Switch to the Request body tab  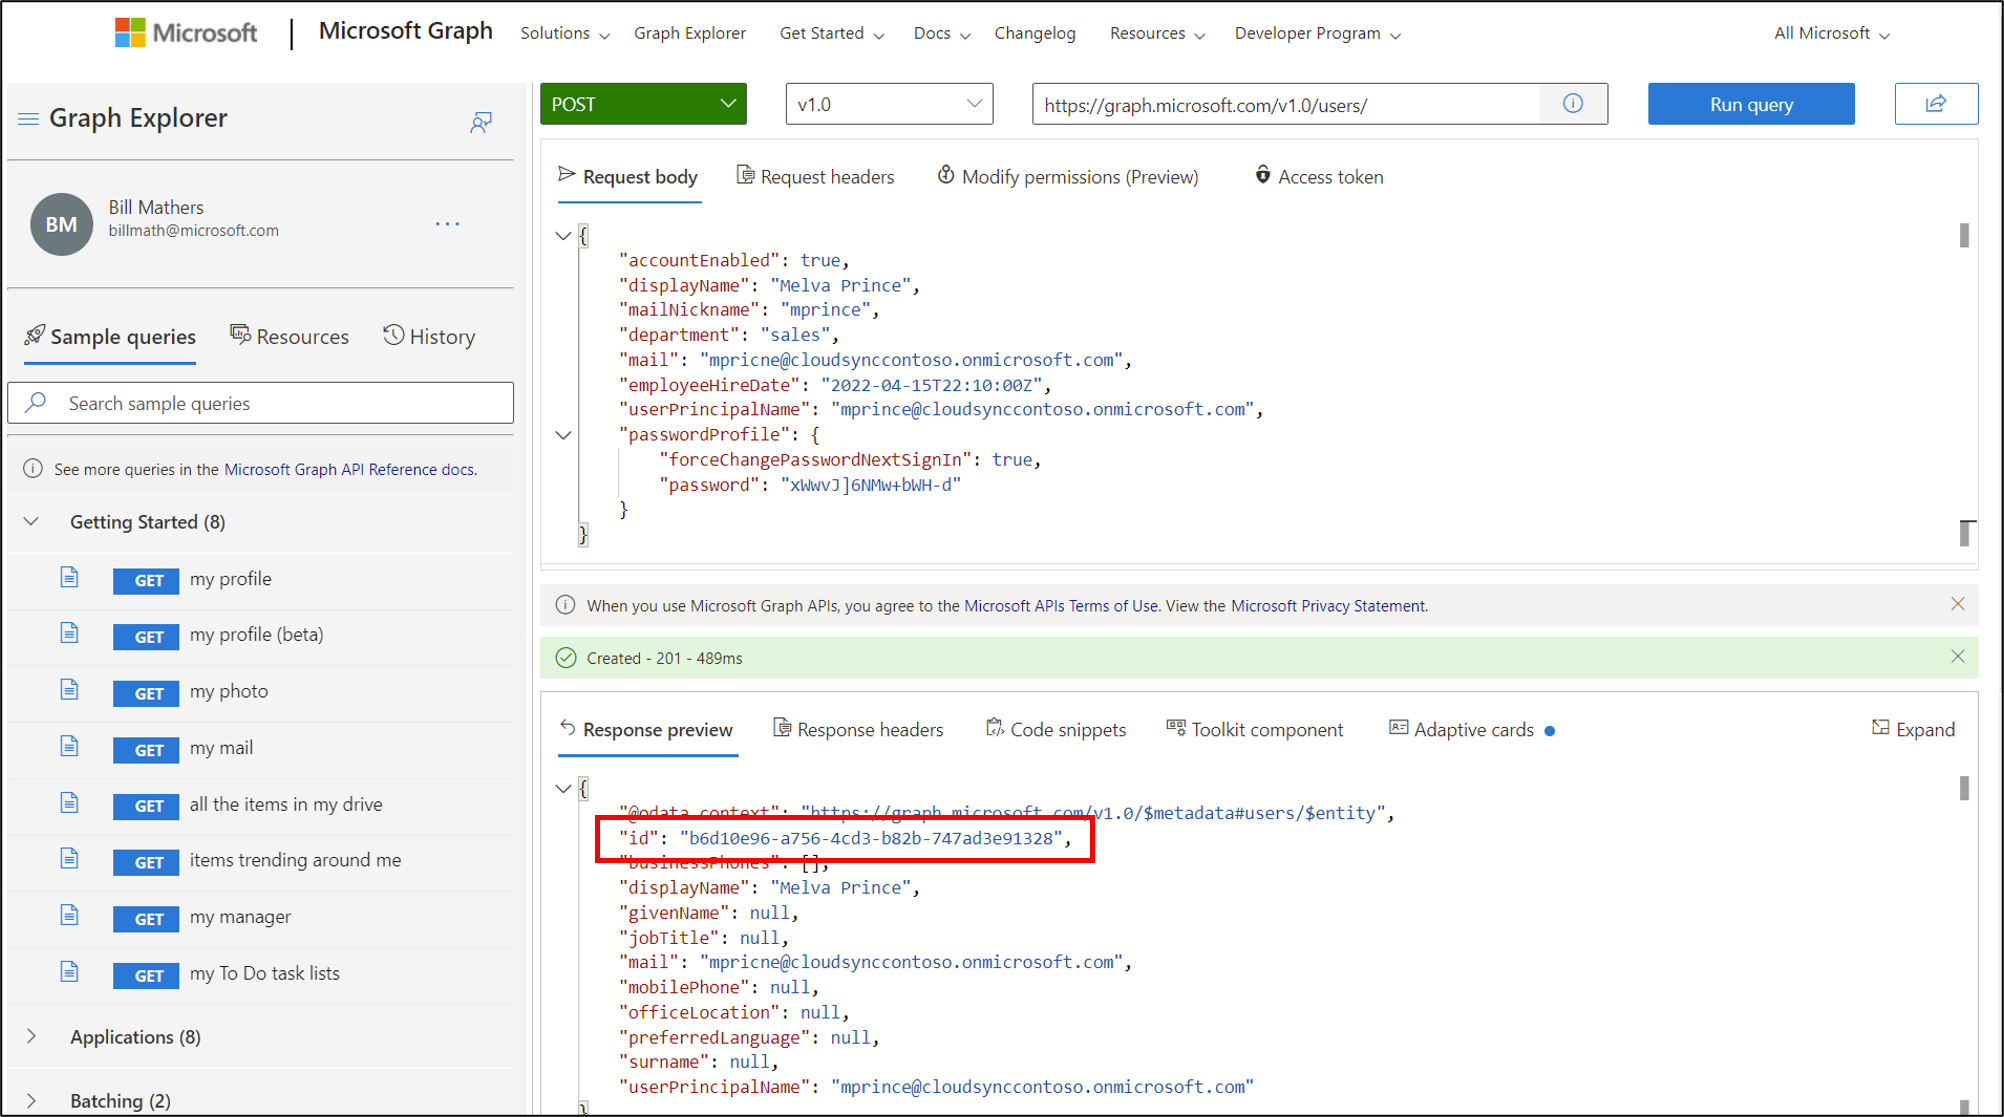coord(628,177)
